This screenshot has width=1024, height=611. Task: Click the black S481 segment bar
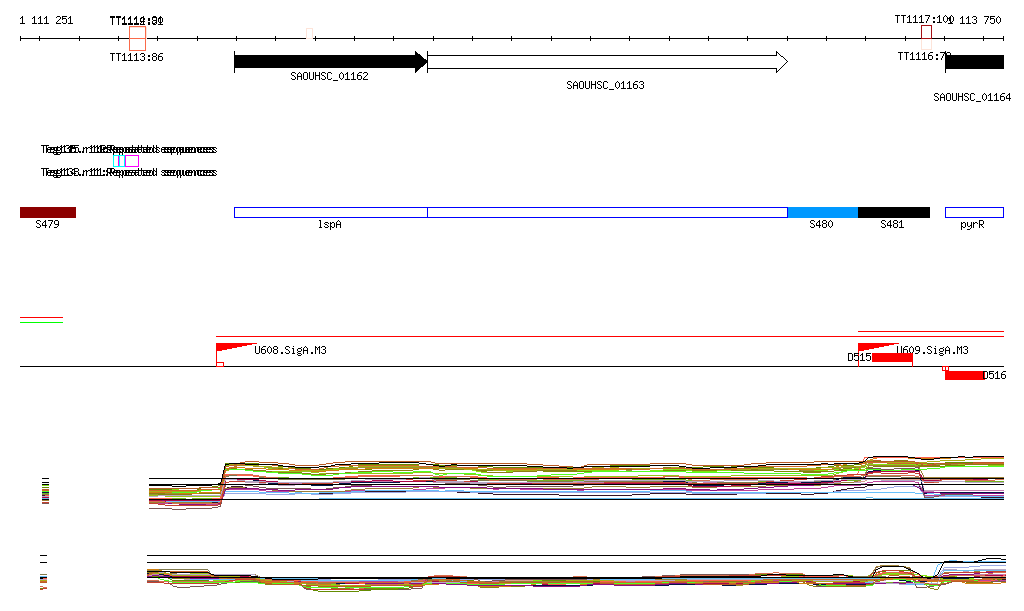coord(893,212)
